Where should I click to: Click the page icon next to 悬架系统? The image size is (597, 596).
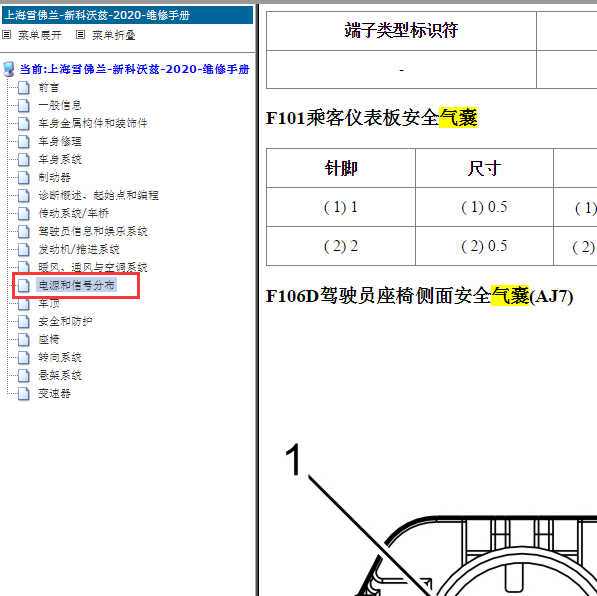point(24,375)
